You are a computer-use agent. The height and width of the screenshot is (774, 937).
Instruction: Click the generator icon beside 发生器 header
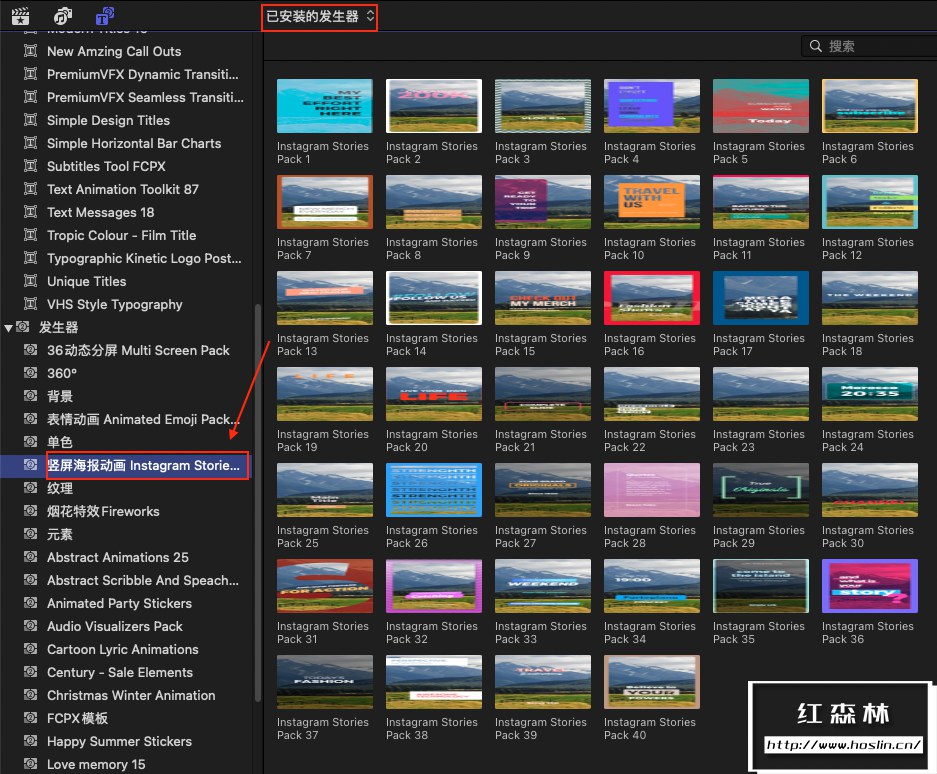coord(23,327)
